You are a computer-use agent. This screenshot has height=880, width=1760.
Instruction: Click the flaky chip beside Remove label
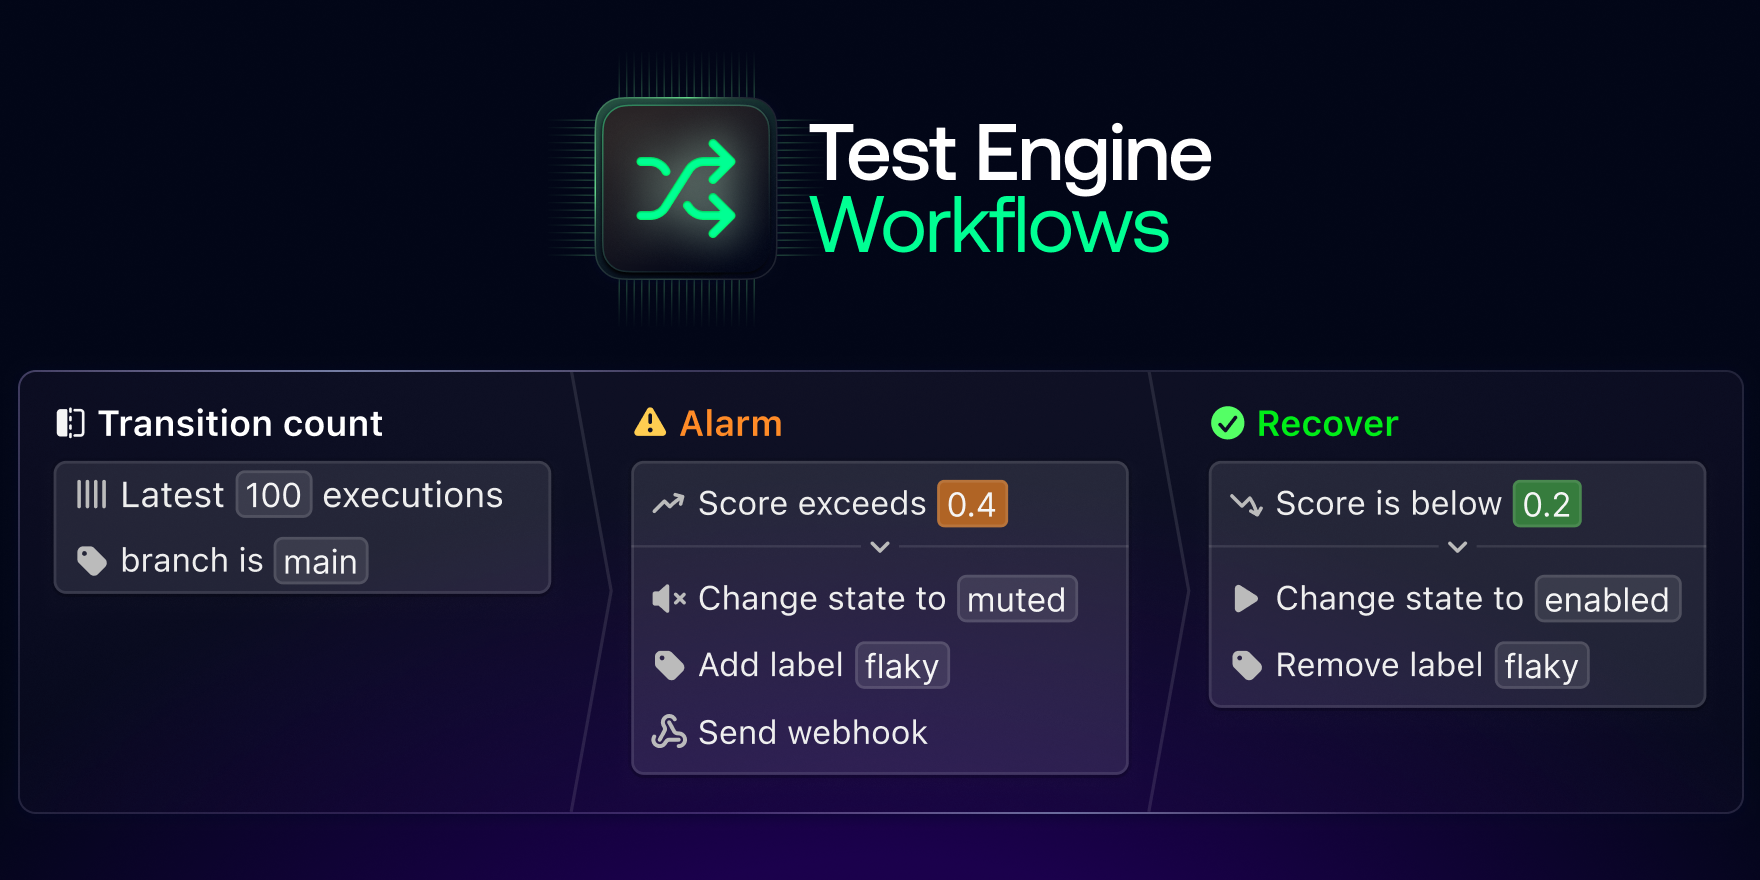(1541, 666)
